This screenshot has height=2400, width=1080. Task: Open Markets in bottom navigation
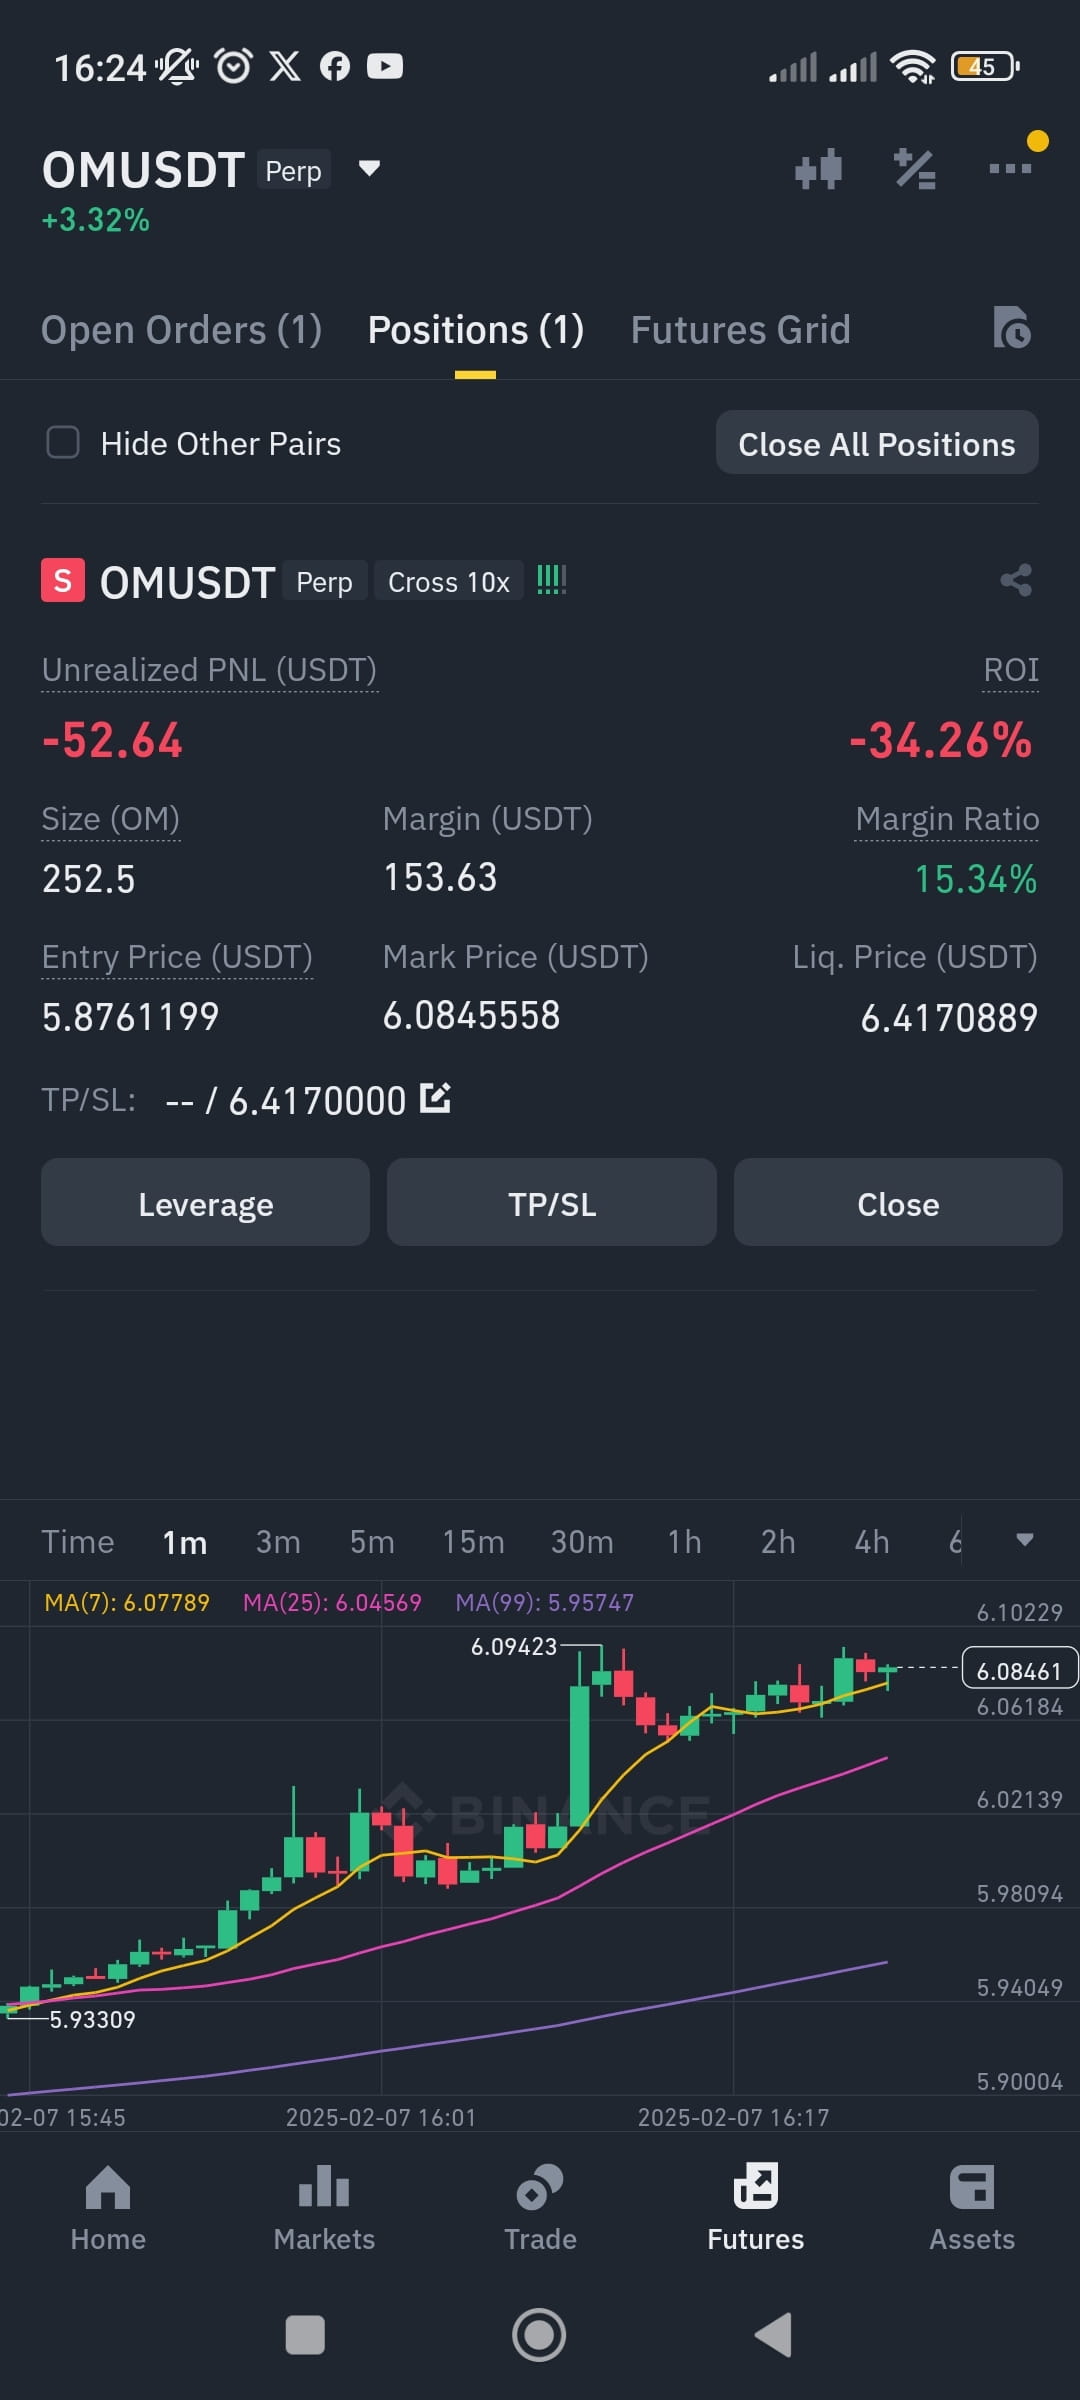[x=324, y=2210]
